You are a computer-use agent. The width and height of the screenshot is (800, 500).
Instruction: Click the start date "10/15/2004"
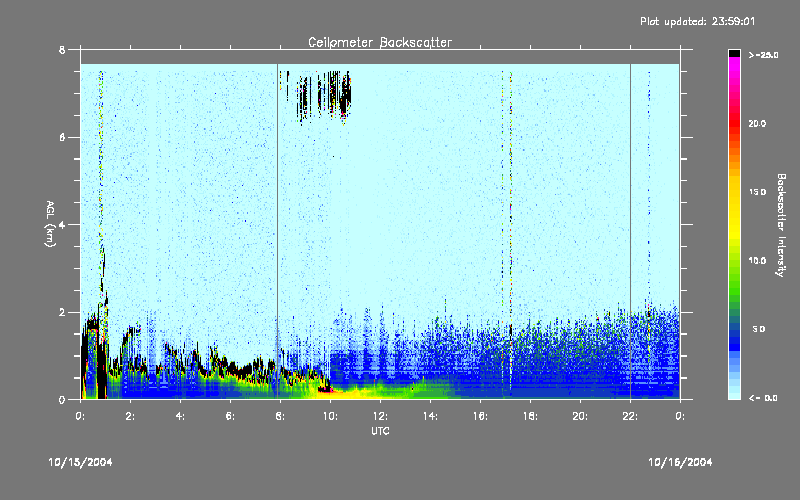[x=80, y=462]
